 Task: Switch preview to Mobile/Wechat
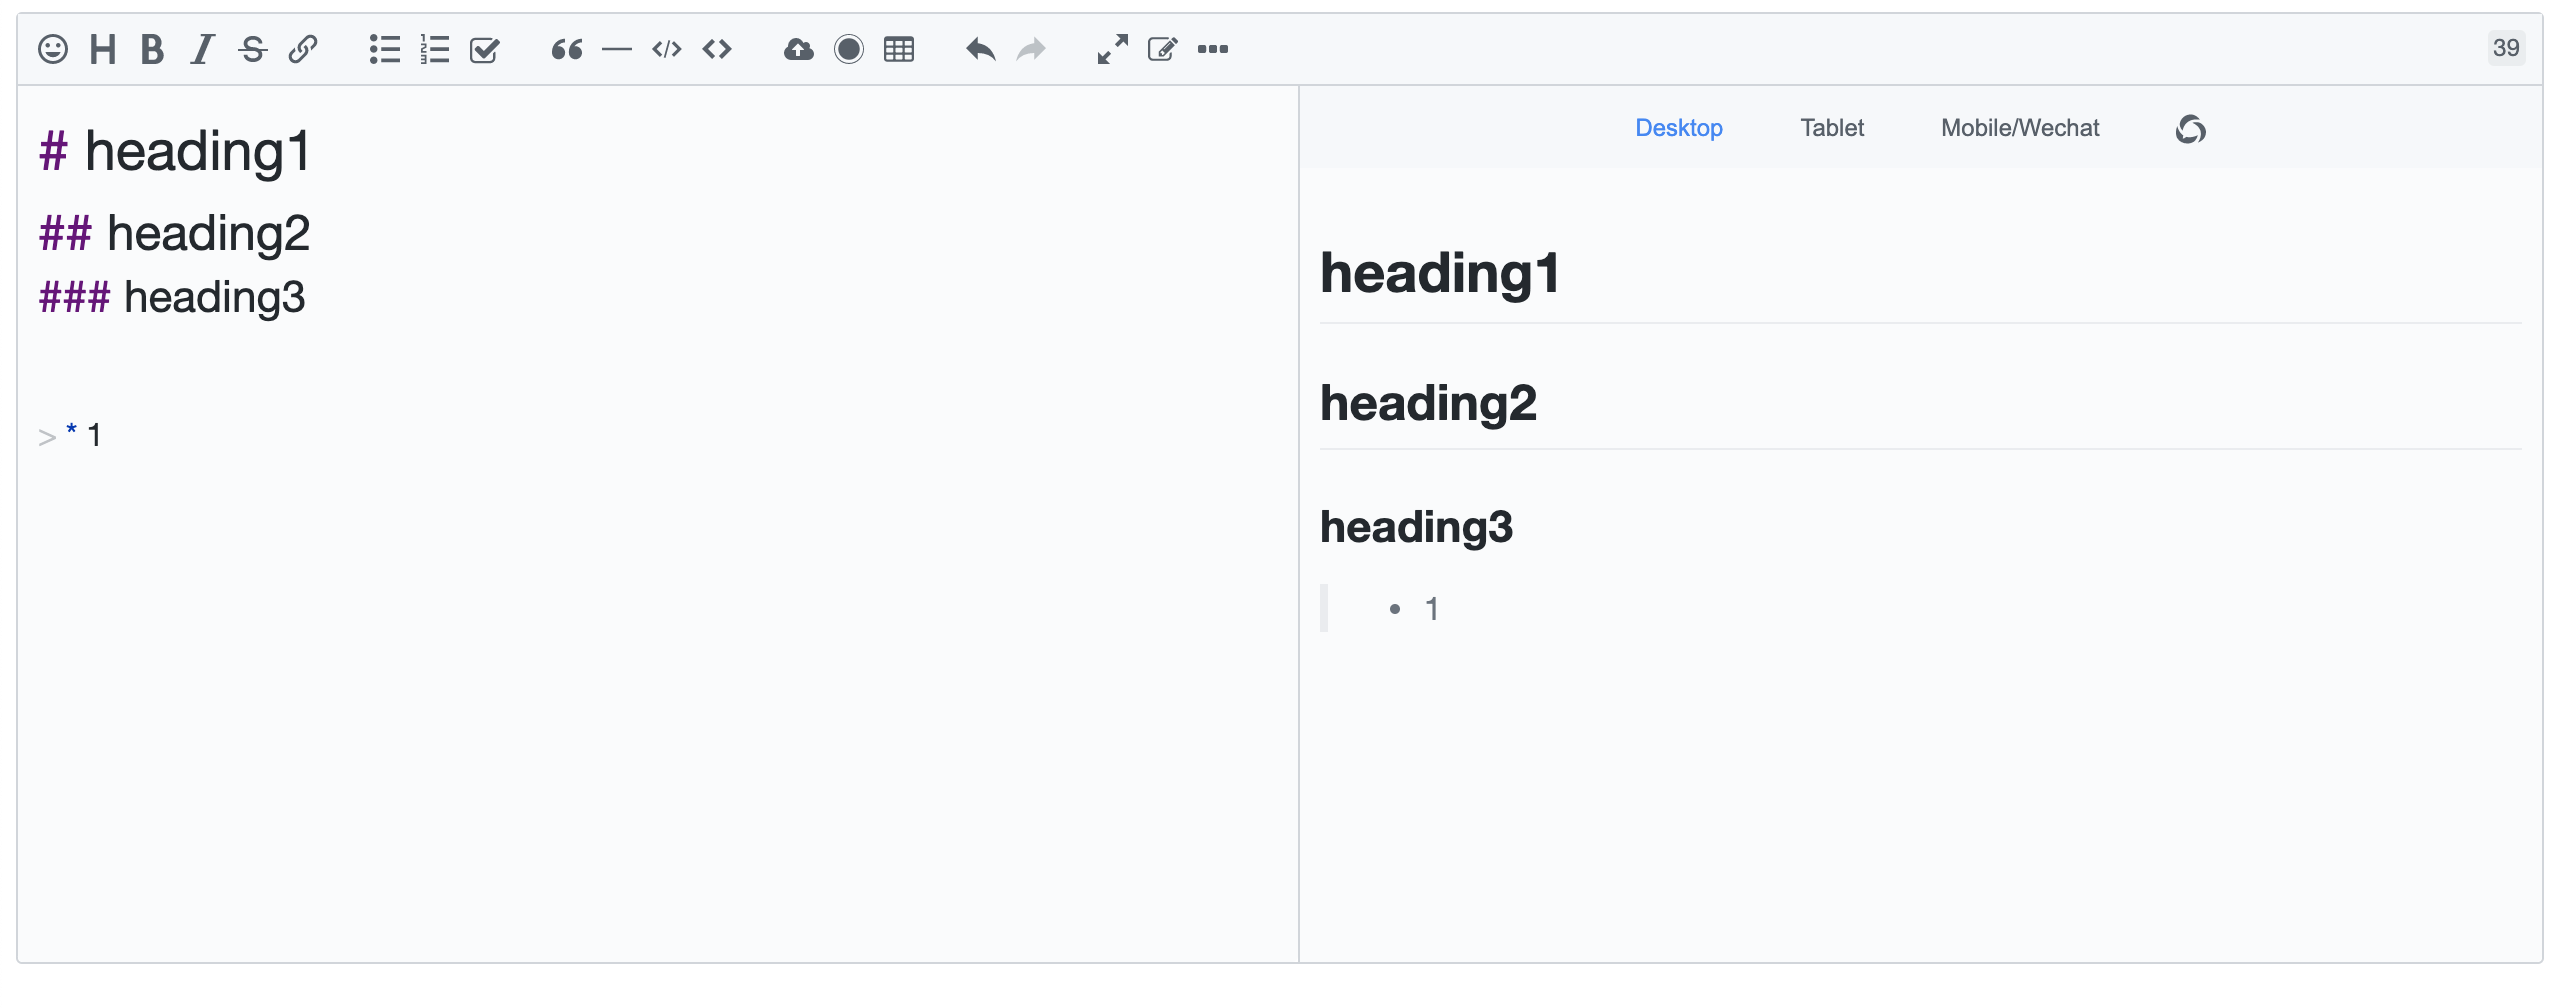point(2020,128)
